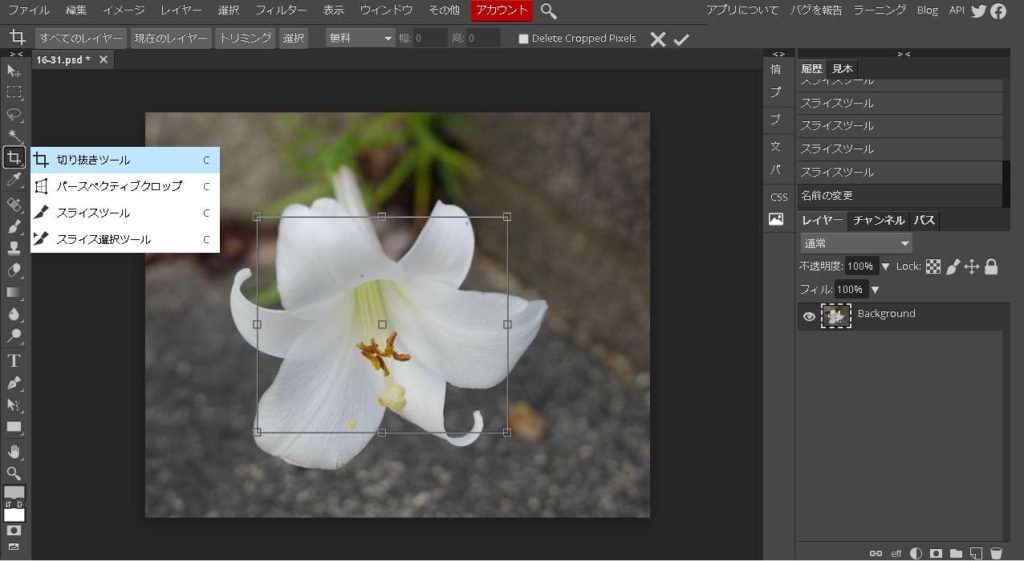Open search with the magnifier icon in the menu bar
The height and width of the screenshot is (561, 1024).
pos(549,11)
